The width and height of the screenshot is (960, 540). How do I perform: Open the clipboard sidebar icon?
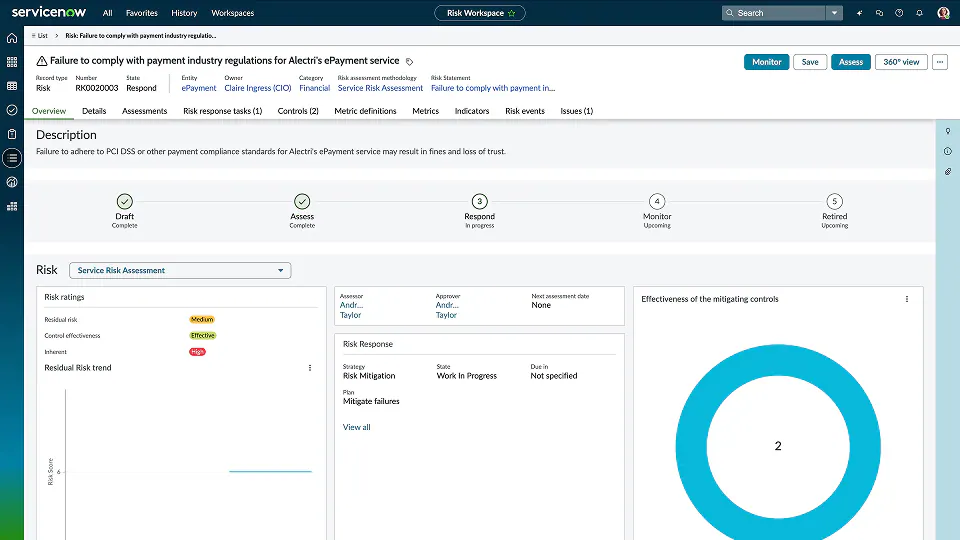[12, 134]
